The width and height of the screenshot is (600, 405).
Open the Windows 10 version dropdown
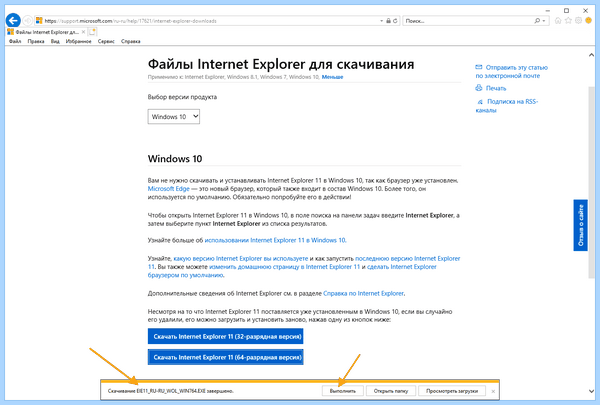pos(174,117)
